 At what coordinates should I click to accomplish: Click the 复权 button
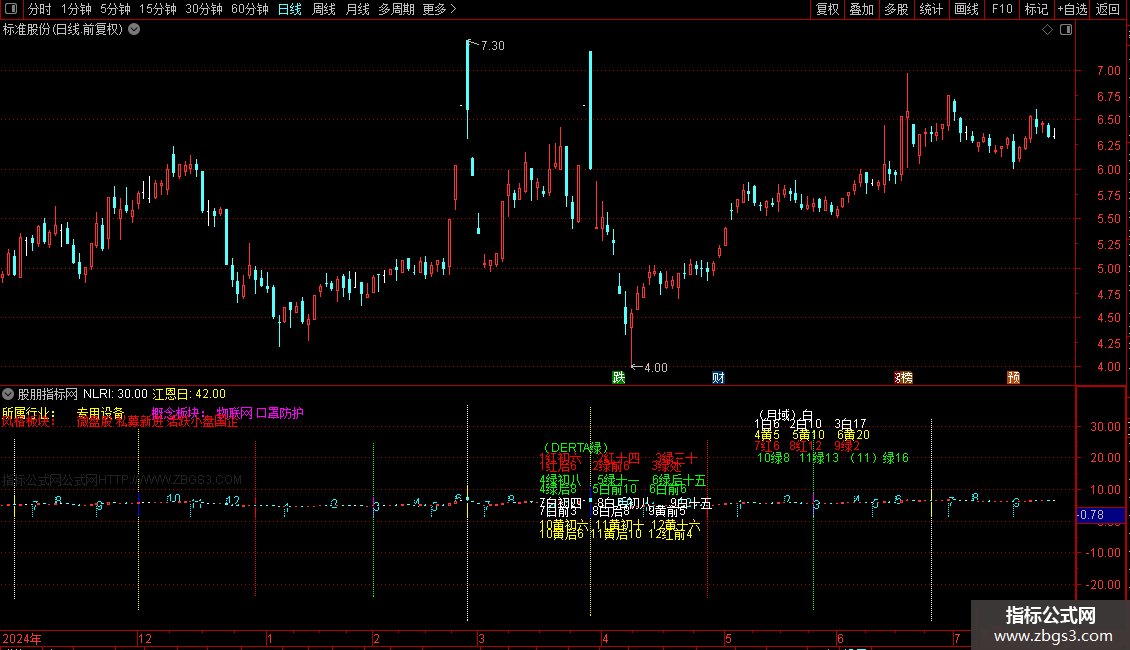(827, 9)
